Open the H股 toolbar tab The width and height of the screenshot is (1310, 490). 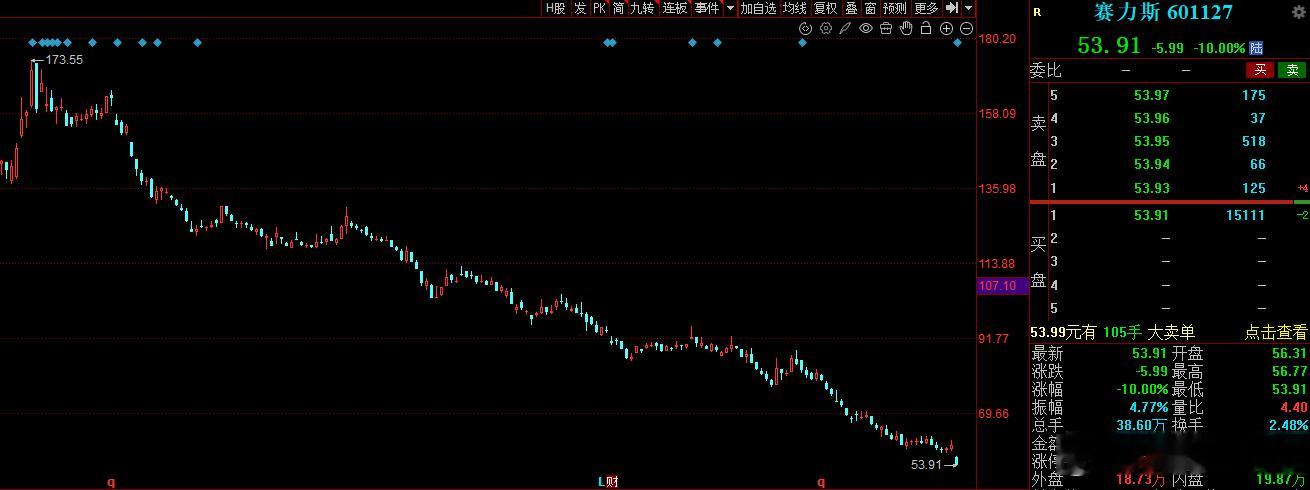pos(555,8)
